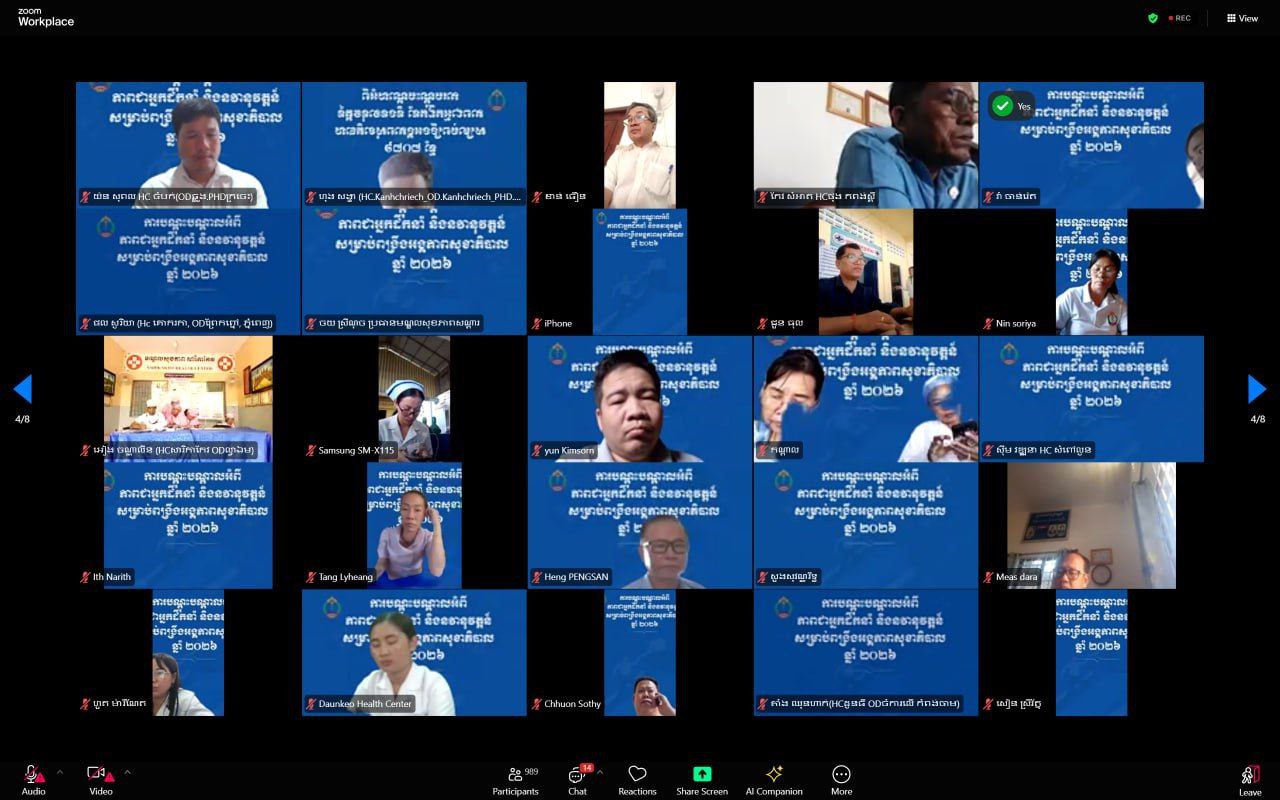Viewport: 1280px width, 800px height.
Task: Toggle the Audio microphone mute
Action: pos(33,775)
